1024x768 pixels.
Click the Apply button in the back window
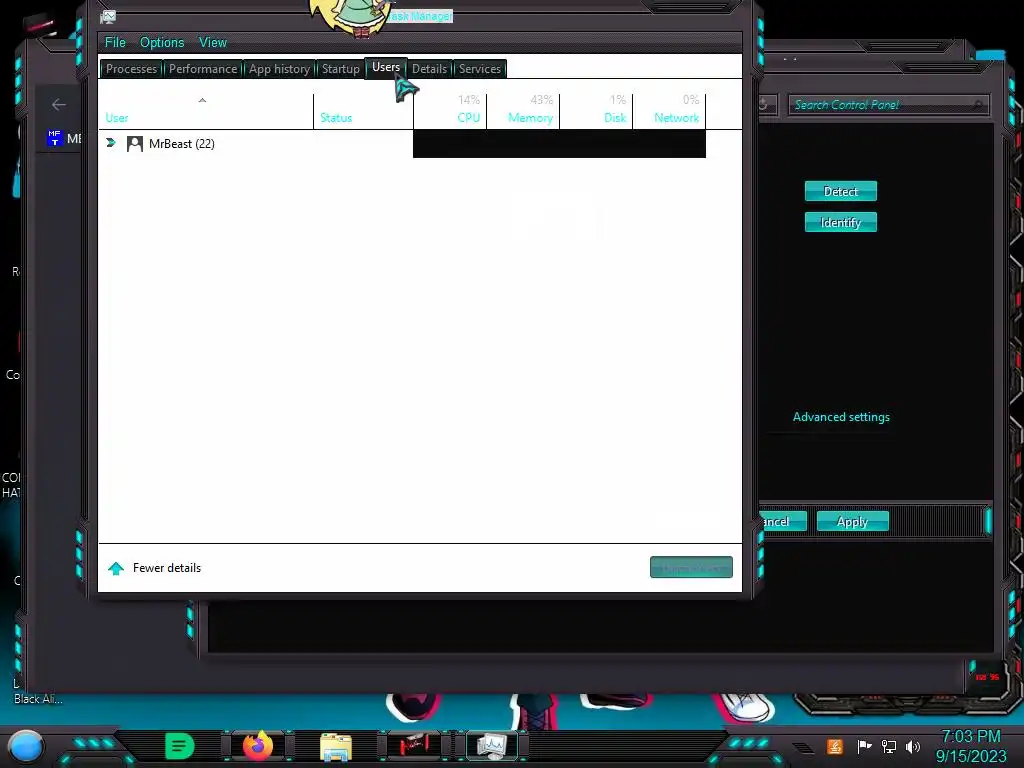tap(852, 522)
